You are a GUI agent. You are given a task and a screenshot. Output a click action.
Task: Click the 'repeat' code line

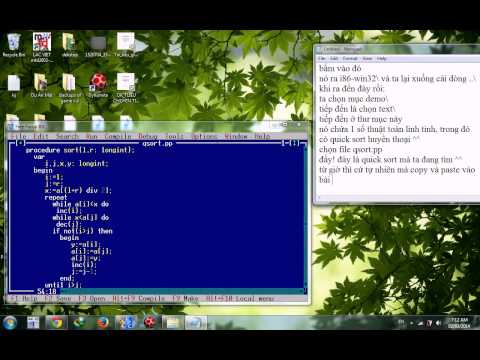point(56,197)
